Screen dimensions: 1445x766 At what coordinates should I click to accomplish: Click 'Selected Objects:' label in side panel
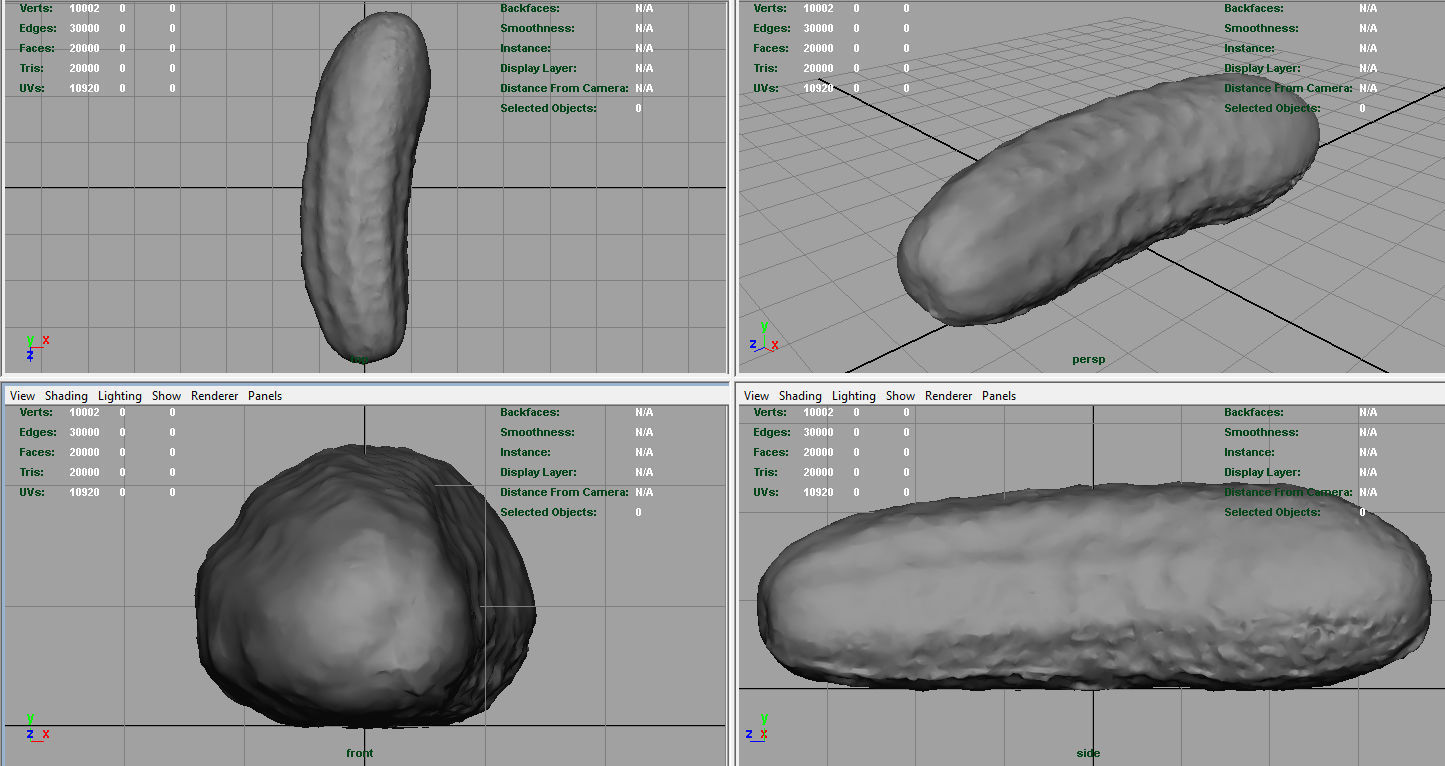click(1272, 512)
